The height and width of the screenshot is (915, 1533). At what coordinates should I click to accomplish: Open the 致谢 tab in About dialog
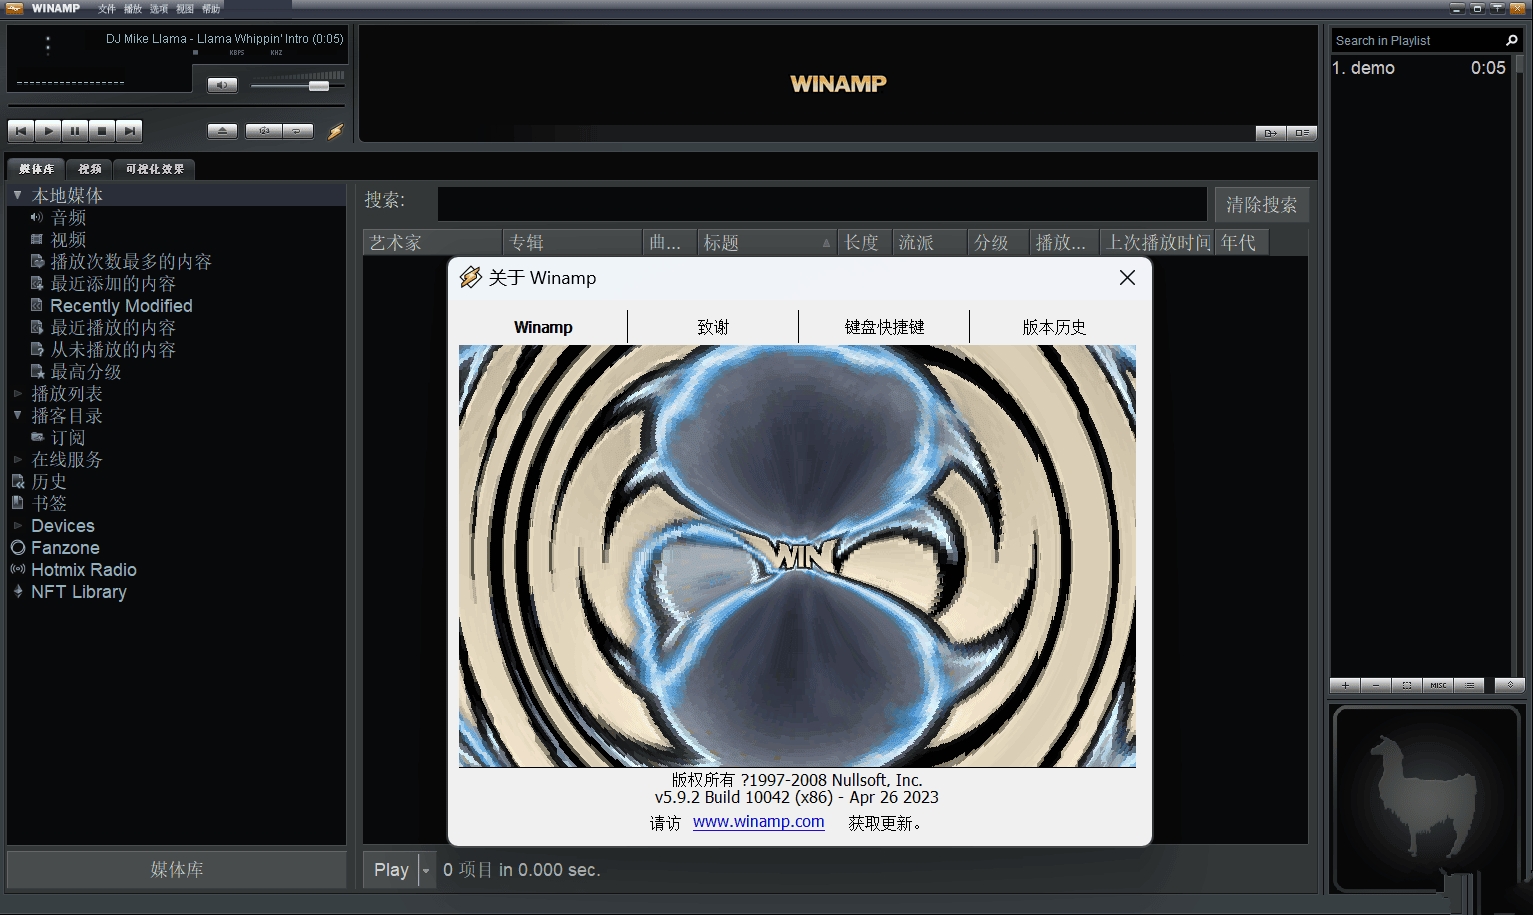pos(713,327)
